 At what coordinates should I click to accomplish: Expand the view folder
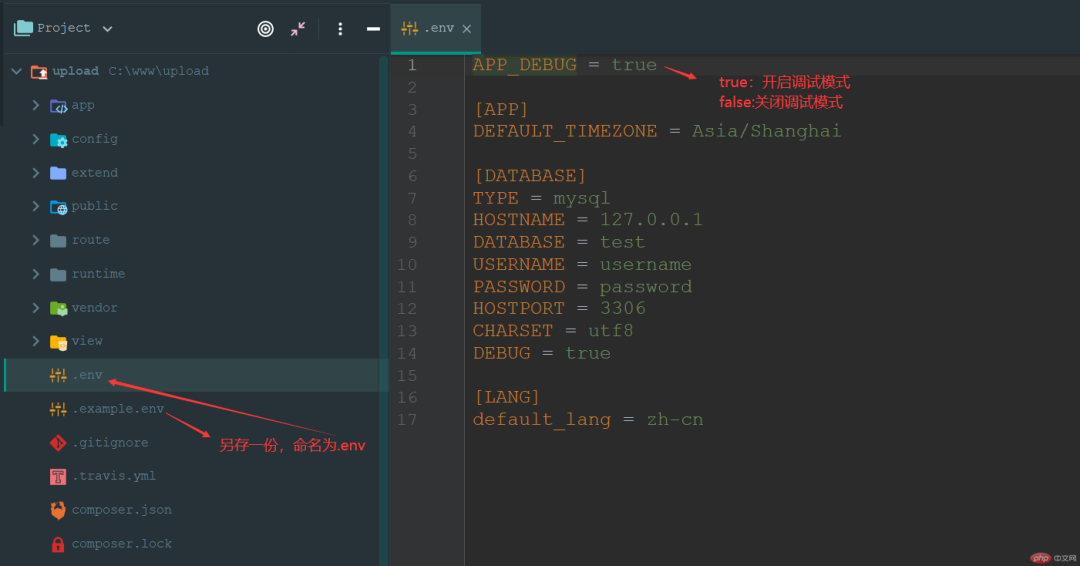36,341
